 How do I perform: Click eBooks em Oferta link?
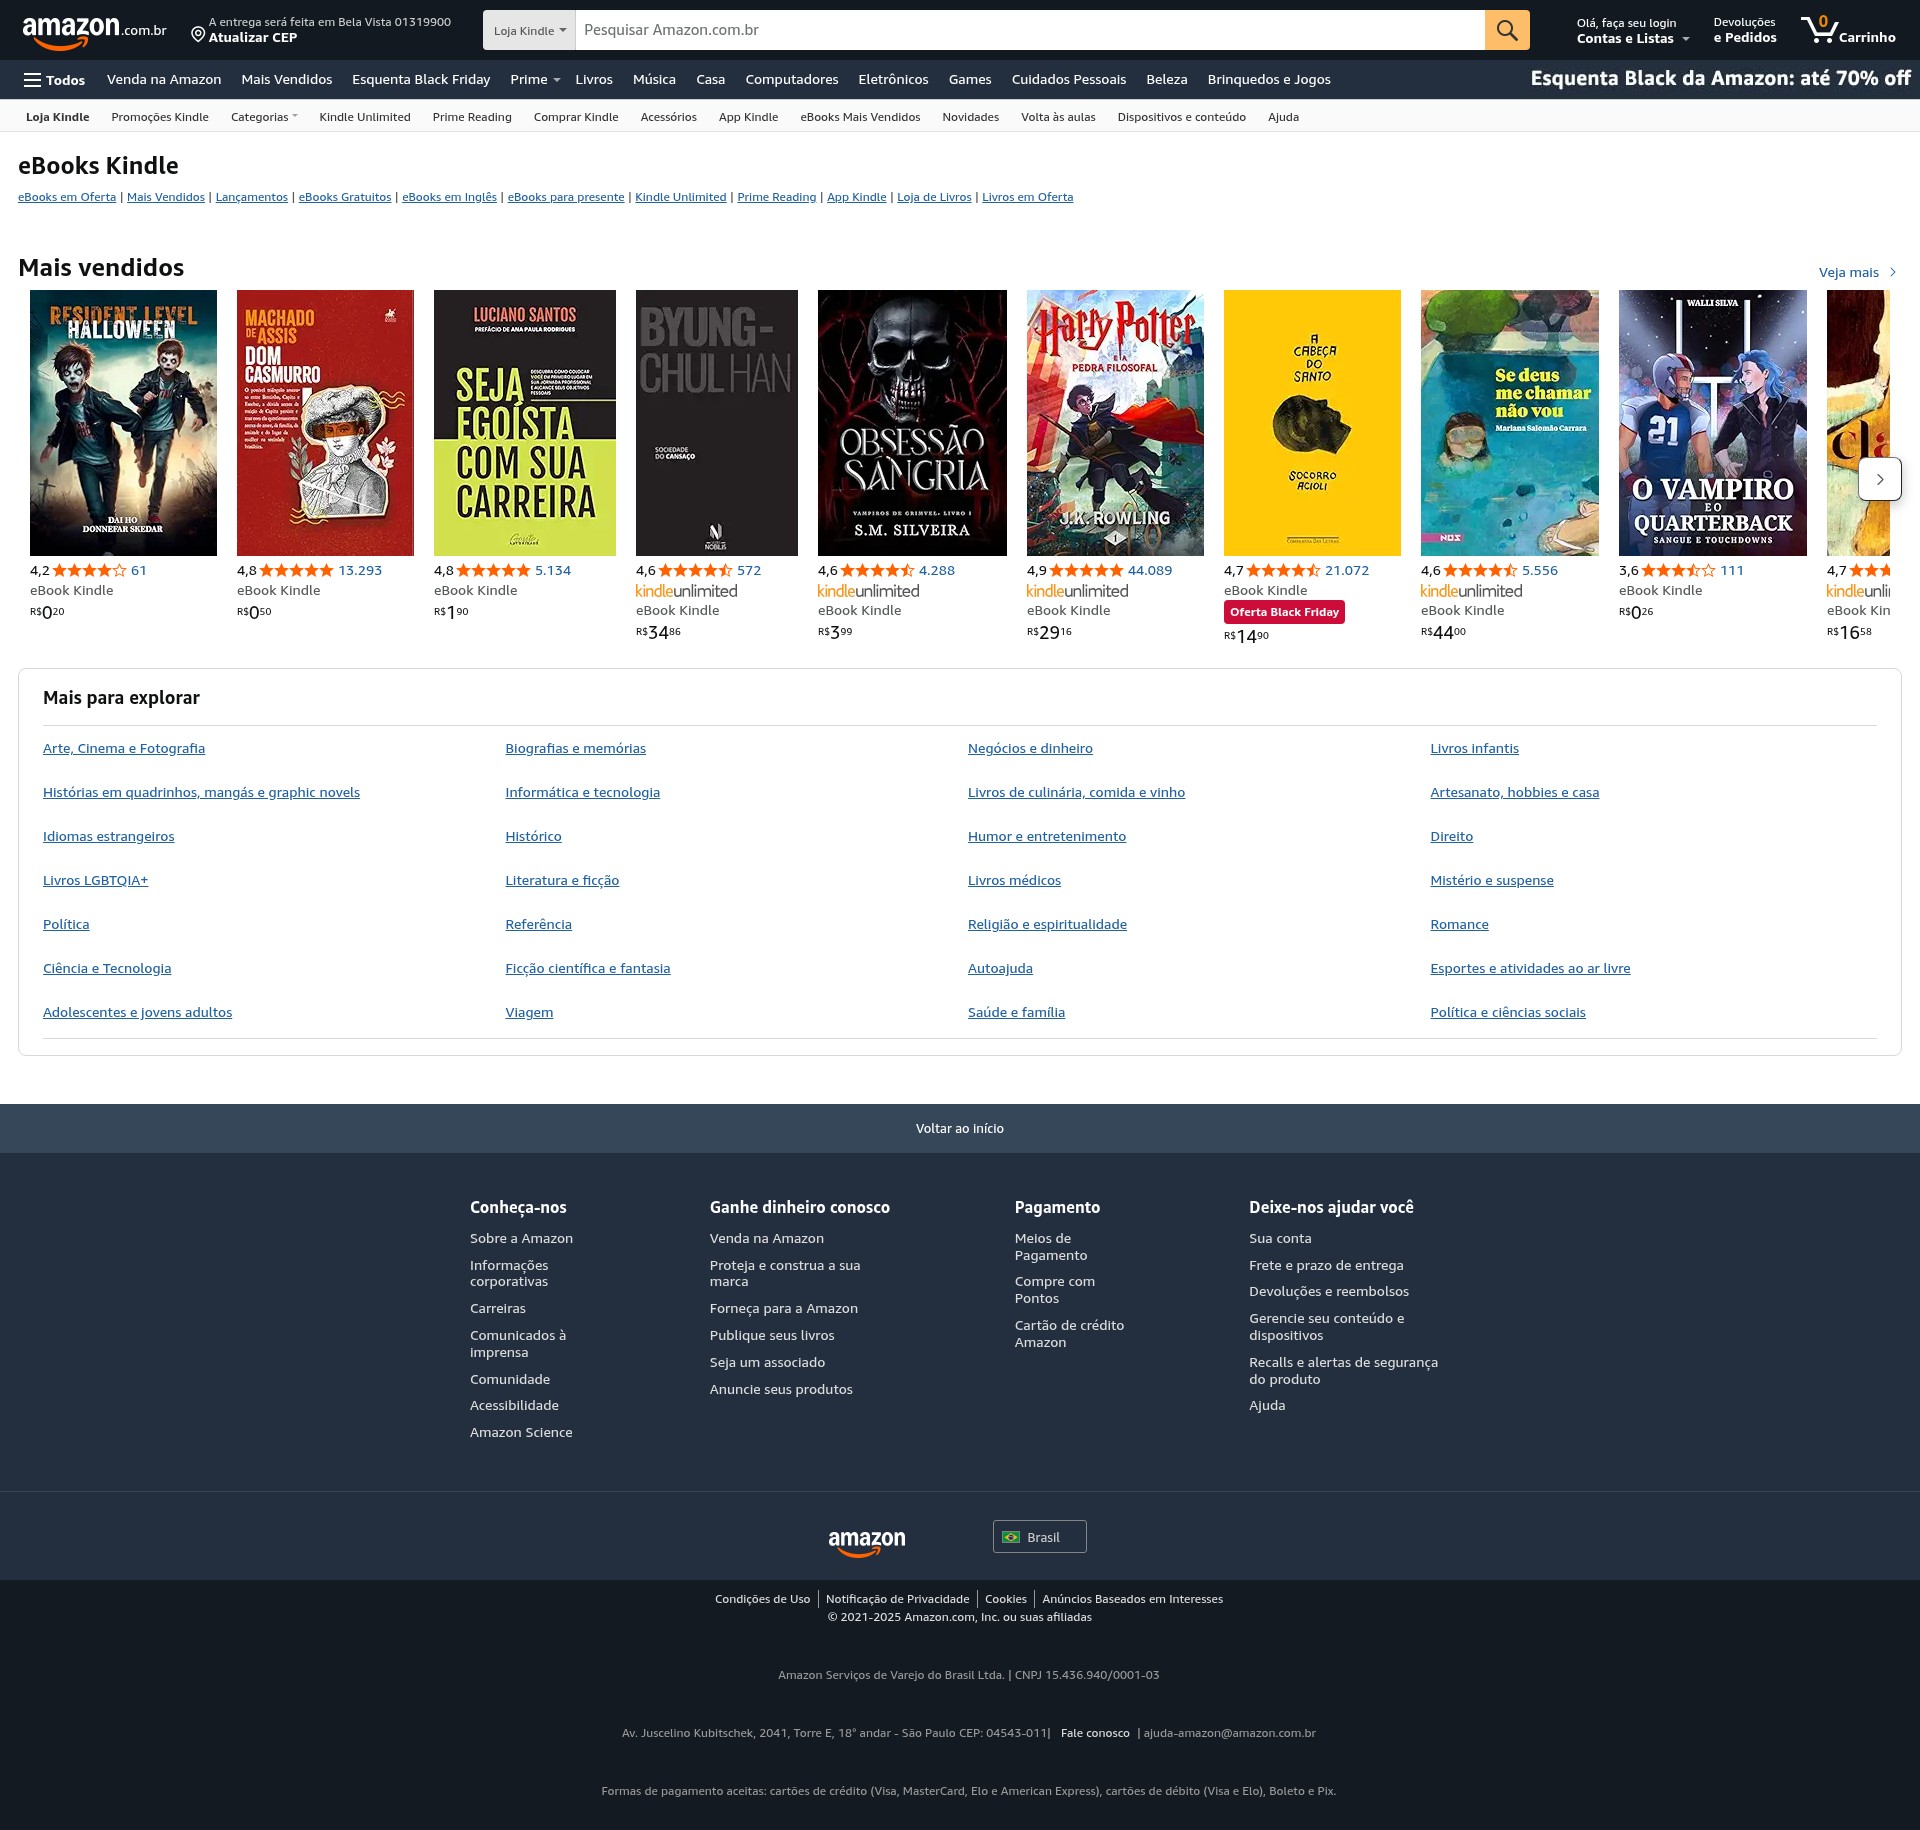67,197
